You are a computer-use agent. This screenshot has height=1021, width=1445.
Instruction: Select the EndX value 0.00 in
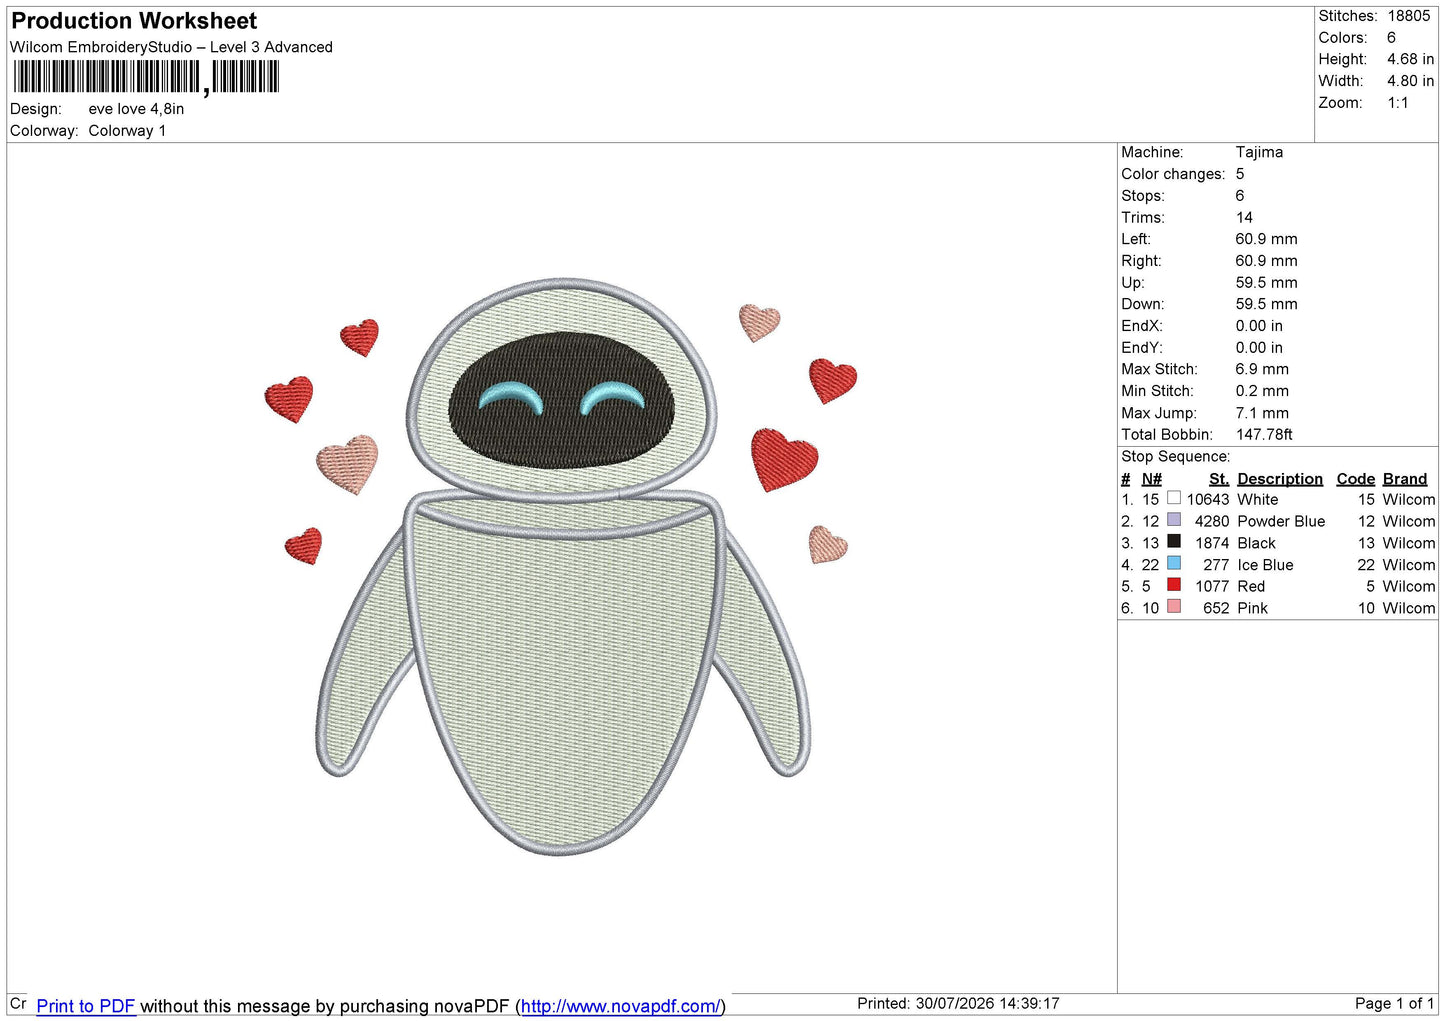pyautogui.click(x=1259, y=326)
